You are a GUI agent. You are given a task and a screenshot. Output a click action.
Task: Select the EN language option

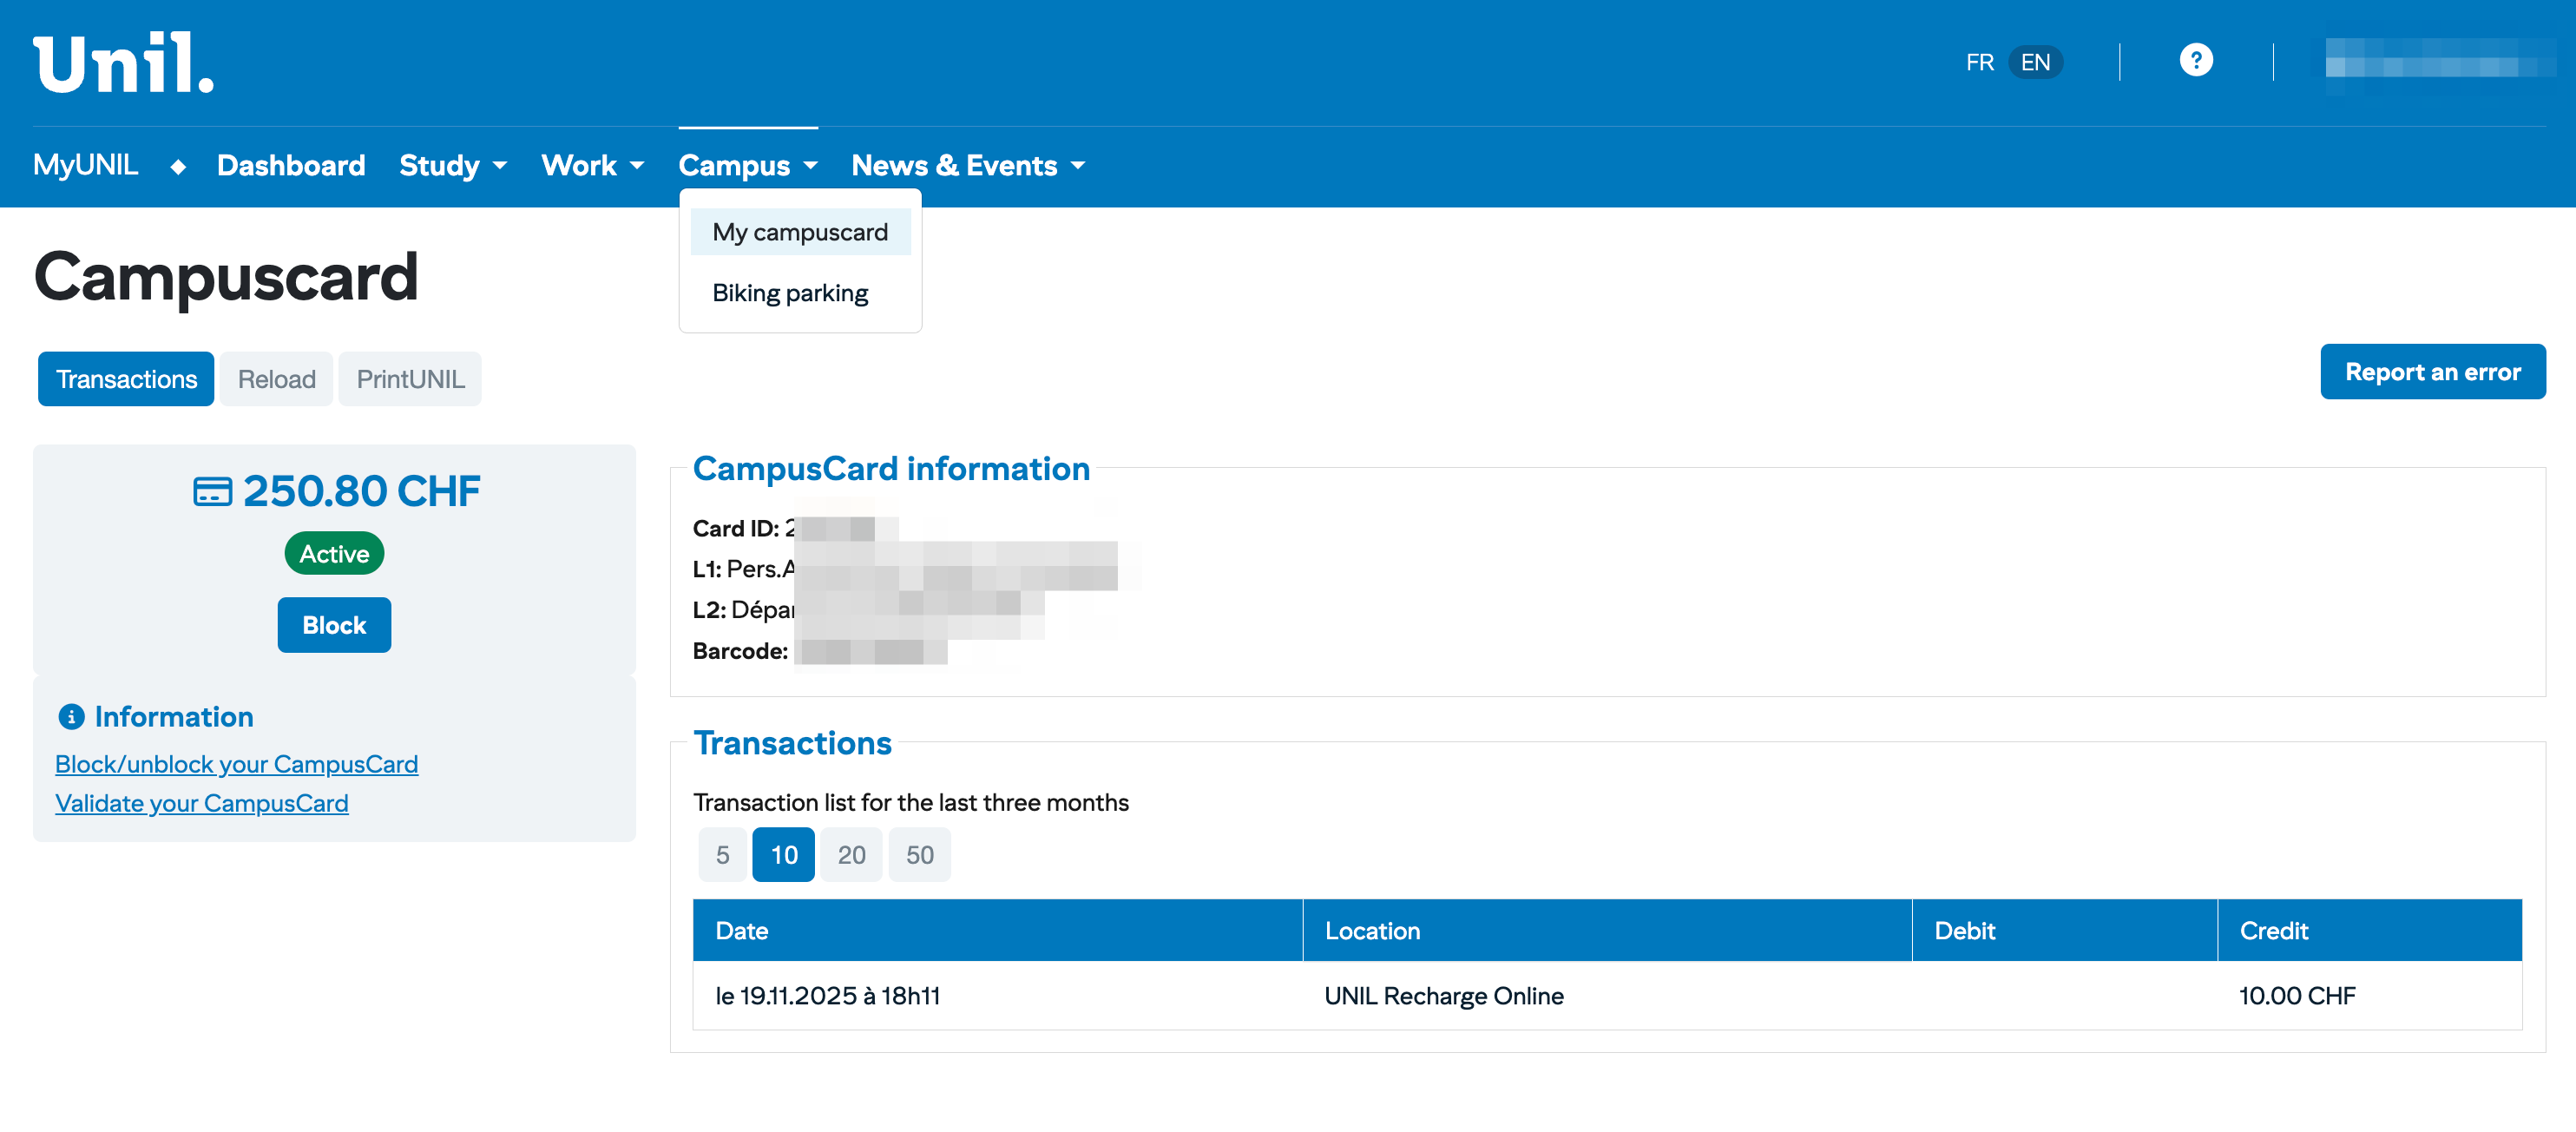pyautogui.click(x=2034, y=62)
